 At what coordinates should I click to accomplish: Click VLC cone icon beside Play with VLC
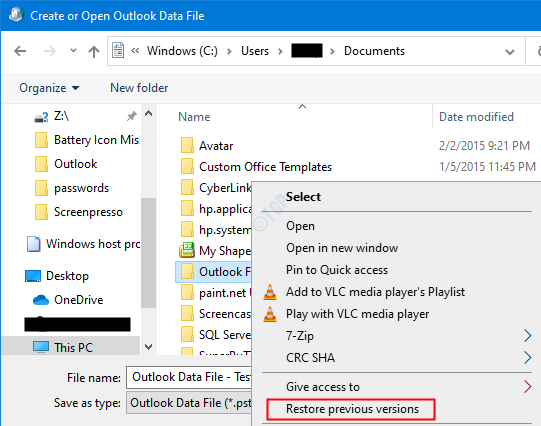[x=270, y=314]
